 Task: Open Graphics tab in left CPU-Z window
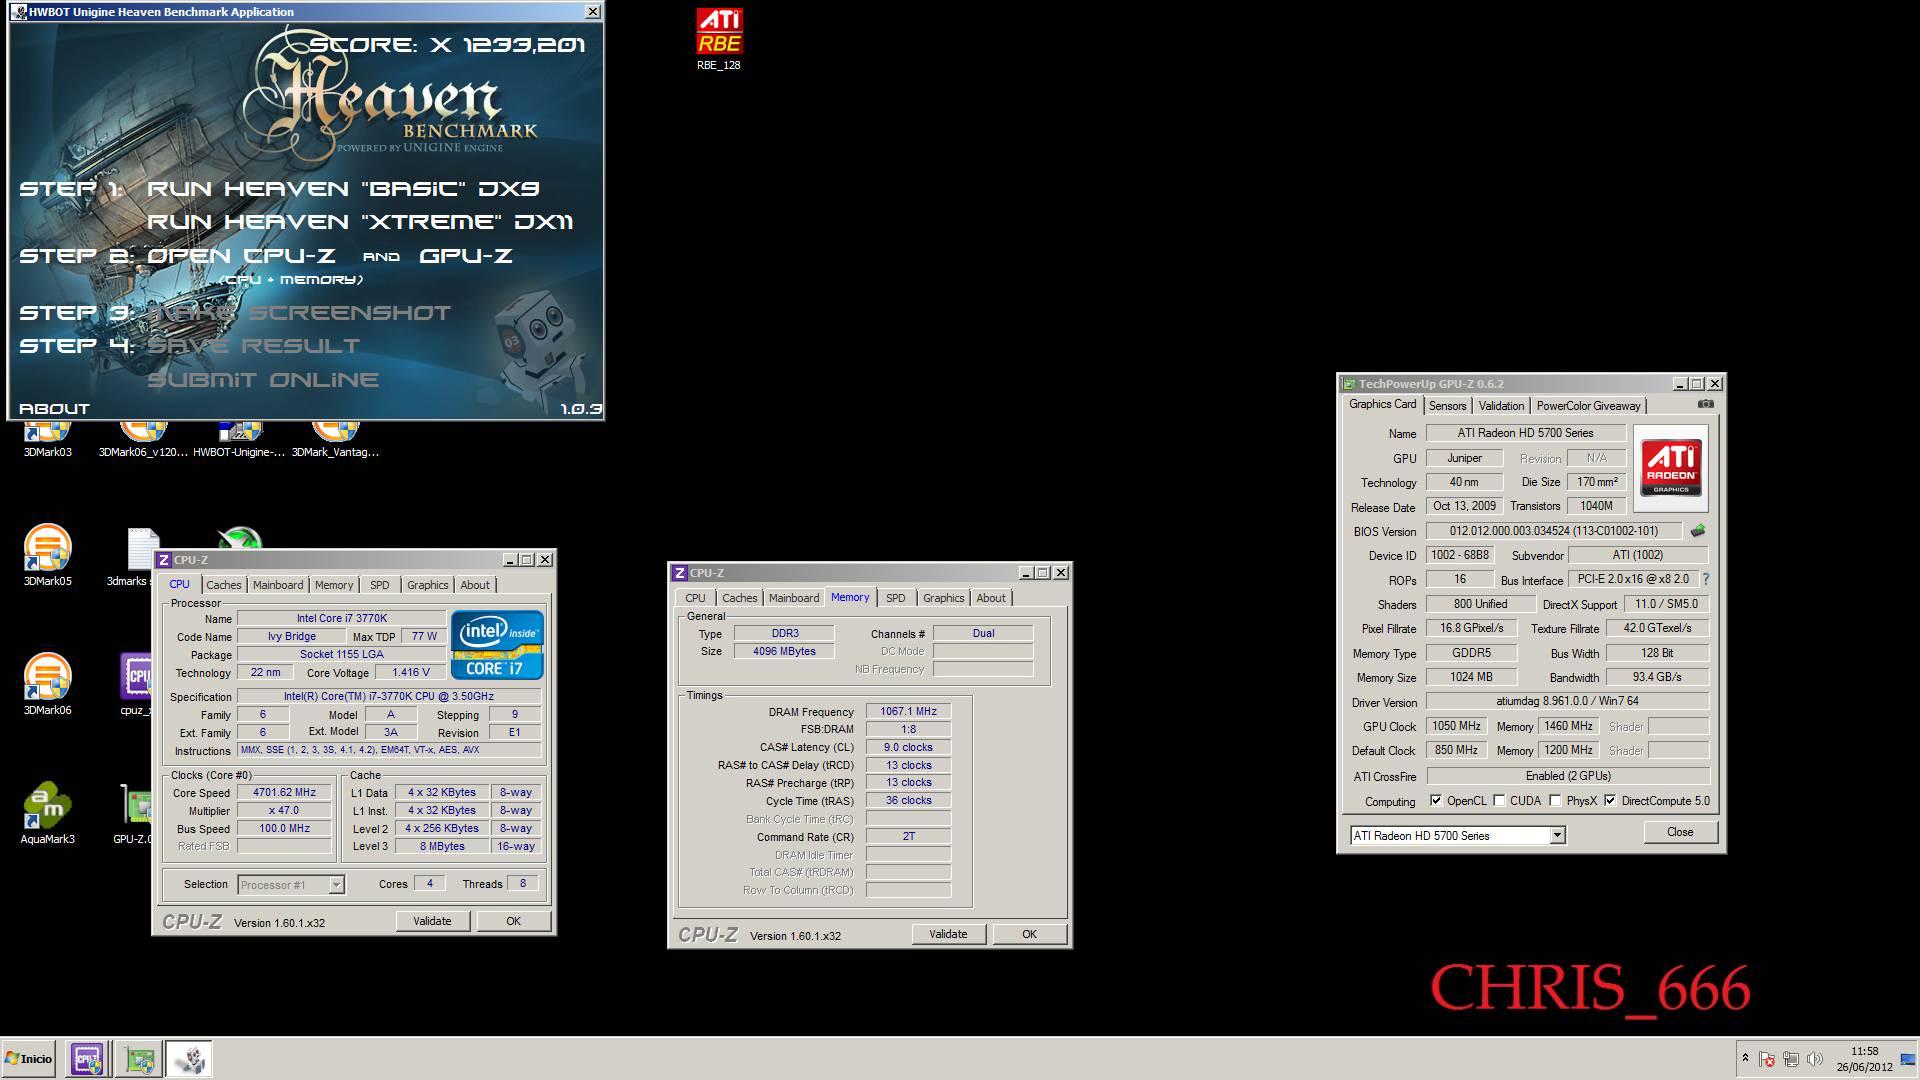tap(428, 585)
